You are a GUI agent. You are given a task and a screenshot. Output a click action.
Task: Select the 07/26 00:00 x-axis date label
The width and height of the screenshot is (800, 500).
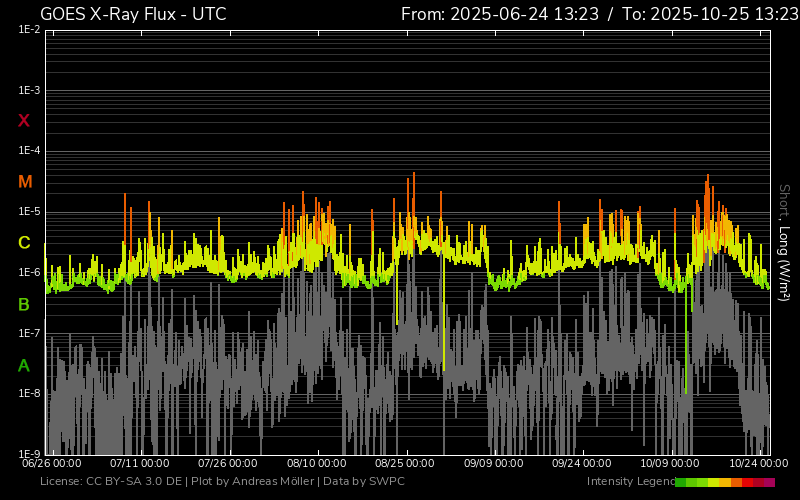coord(229,463)
